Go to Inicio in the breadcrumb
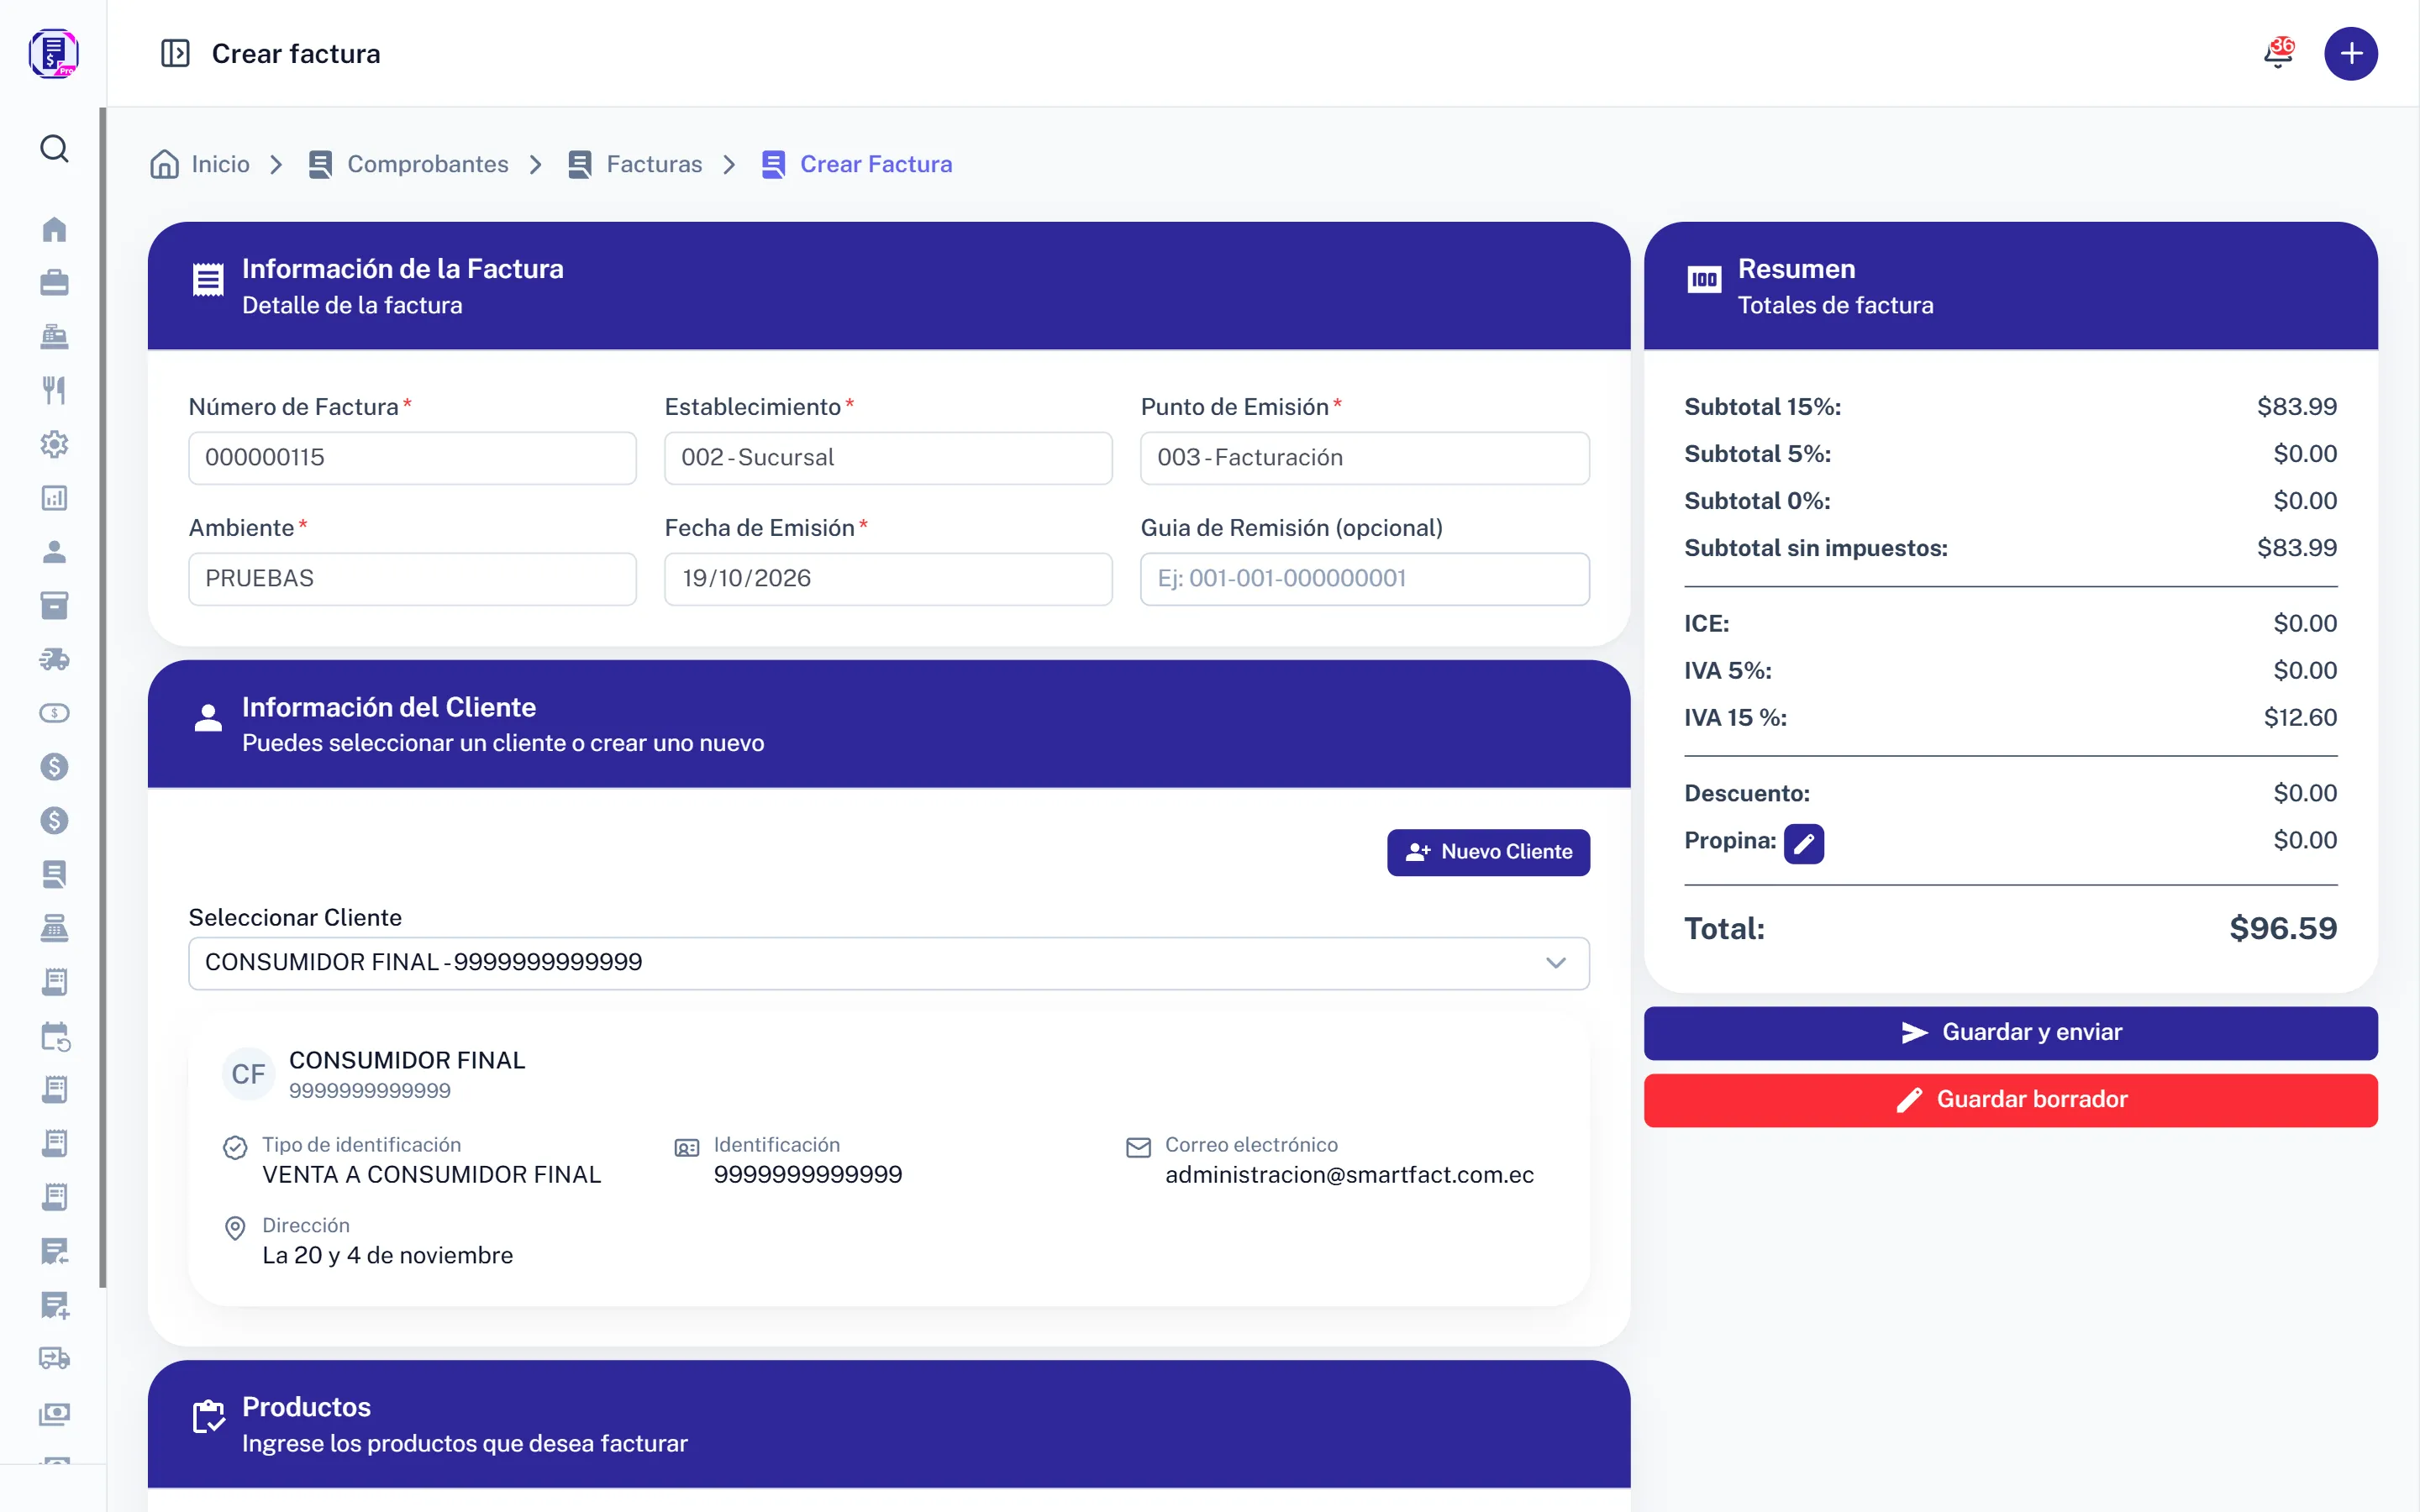Image resolution: width=2420 pixels, height=1512 pixels. pos(200,164)
